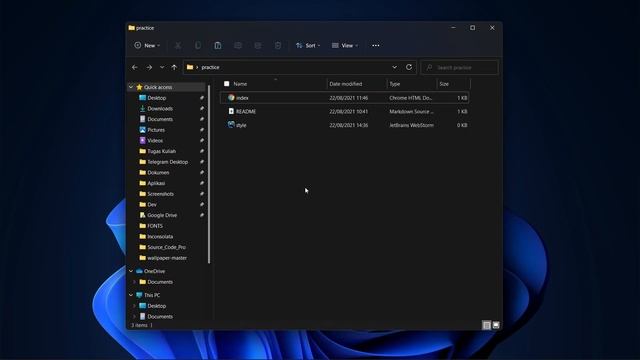Click README date 22/08/2021 10:41
This screenshot has width=640, height=360.
point(349,111)
